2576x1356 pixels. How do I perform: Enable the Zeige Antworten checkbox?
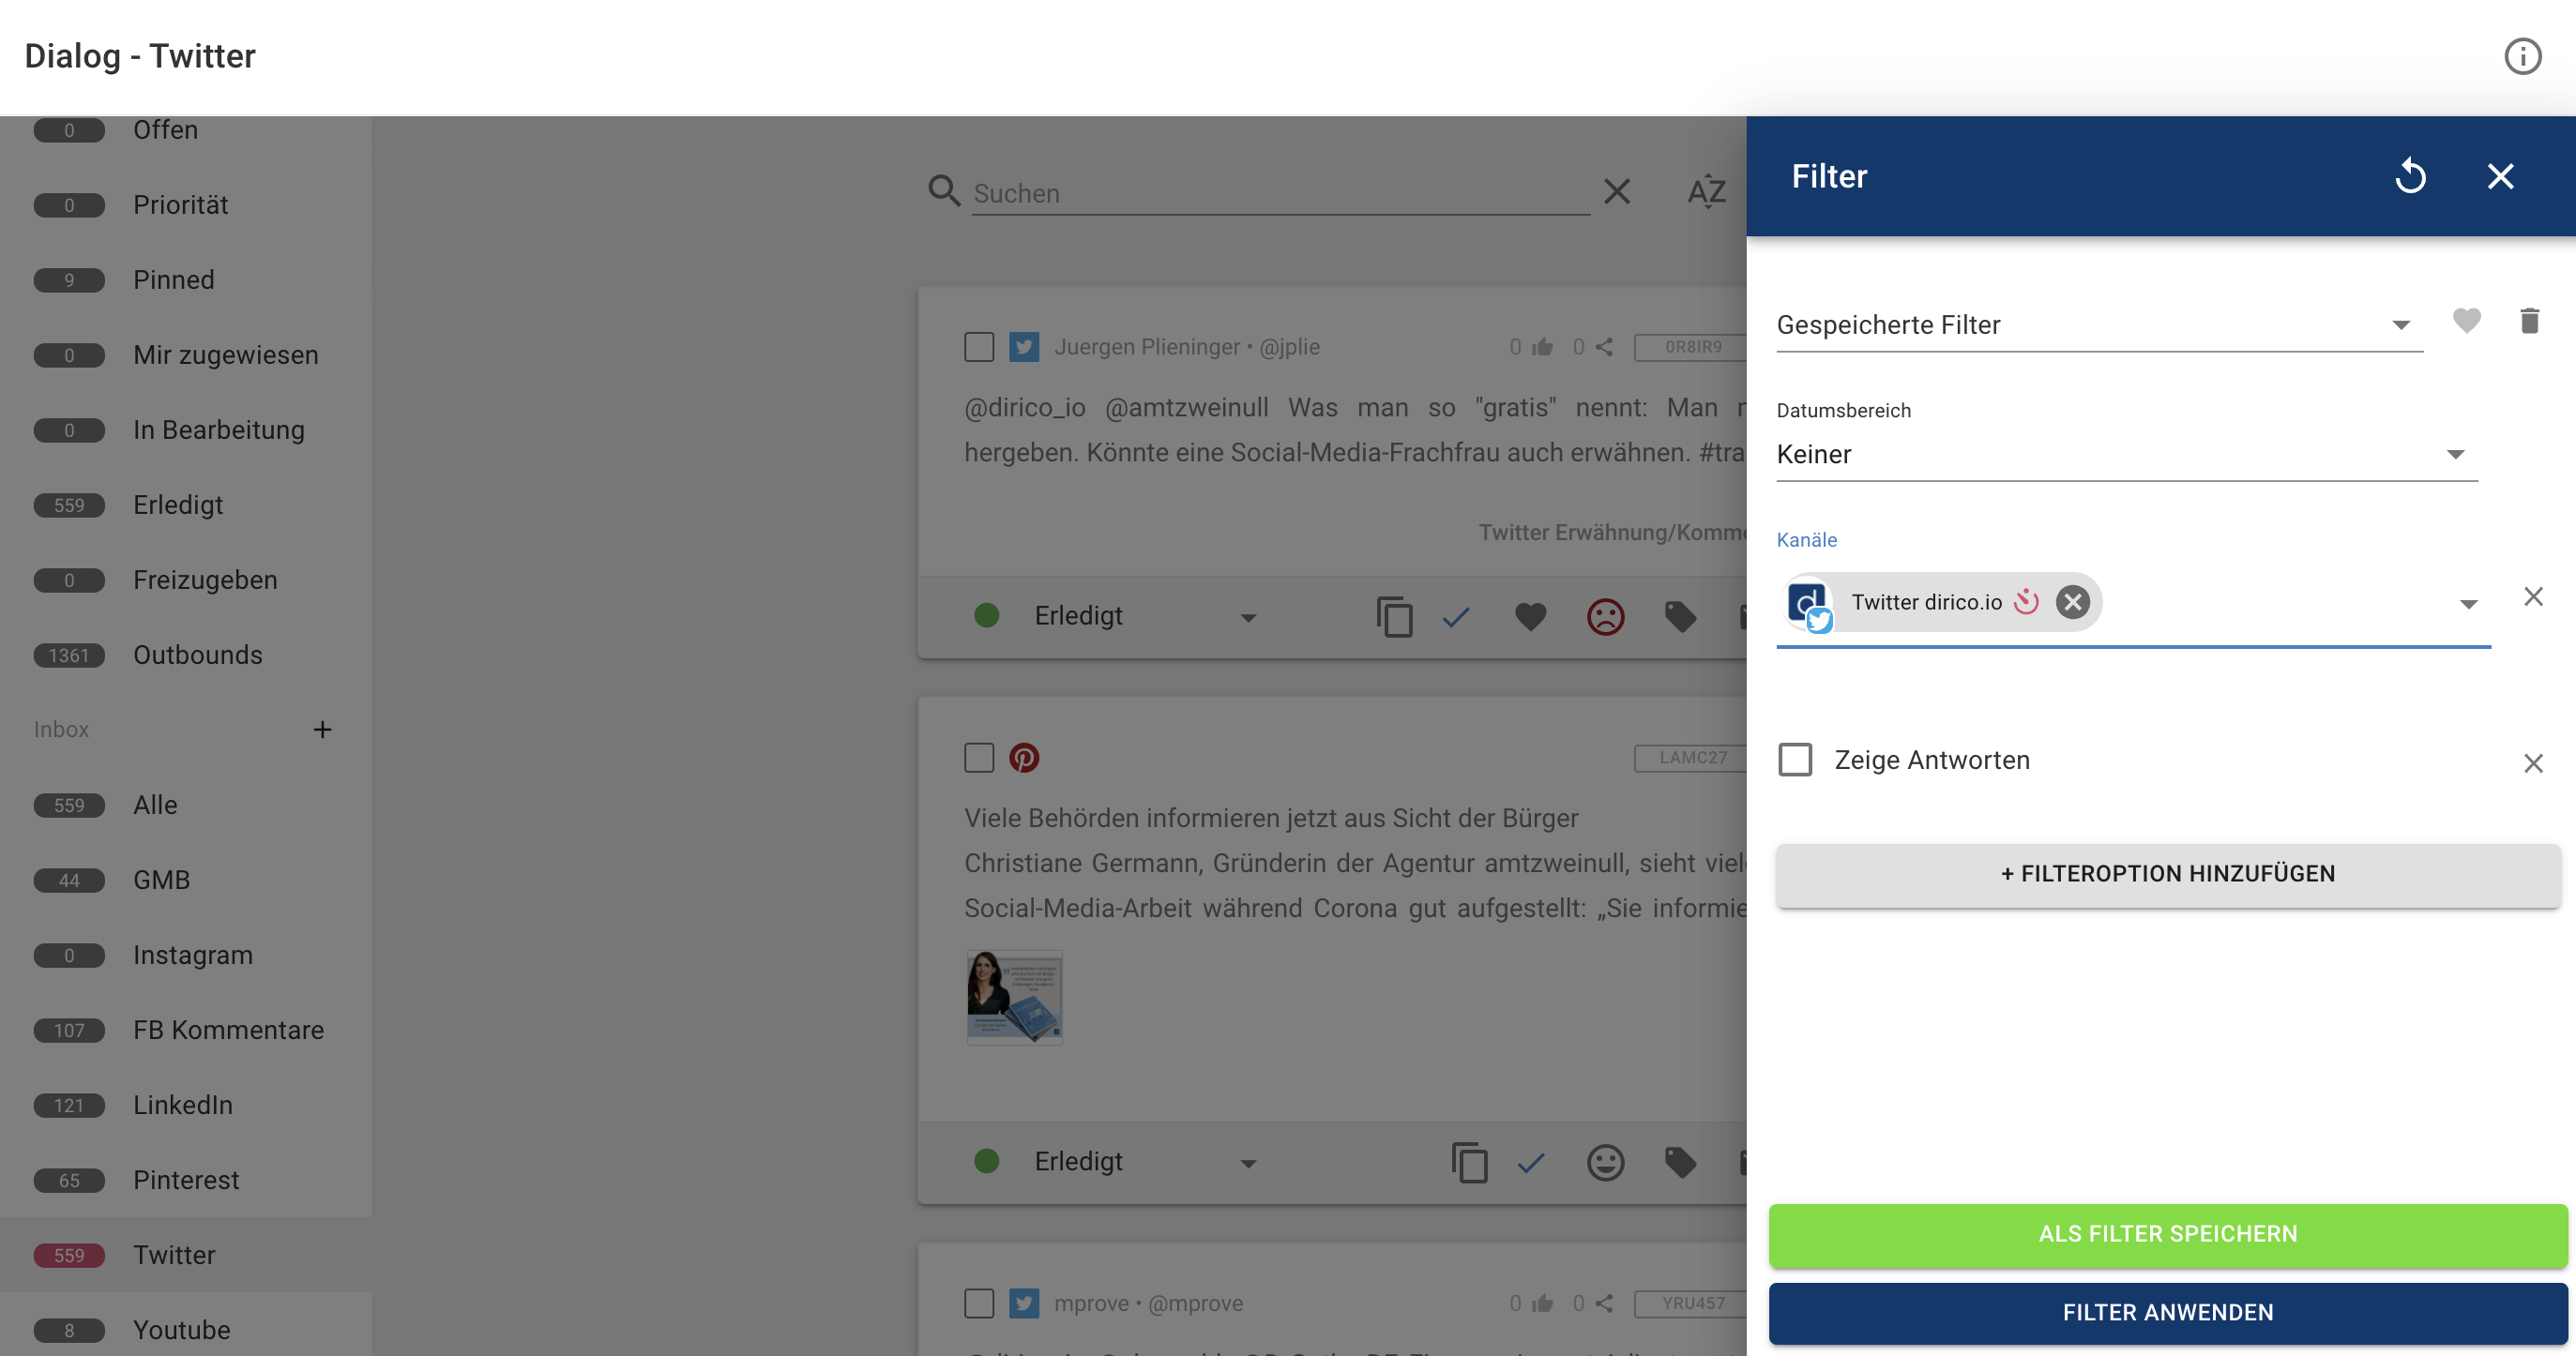click(x=1795, y=759)
